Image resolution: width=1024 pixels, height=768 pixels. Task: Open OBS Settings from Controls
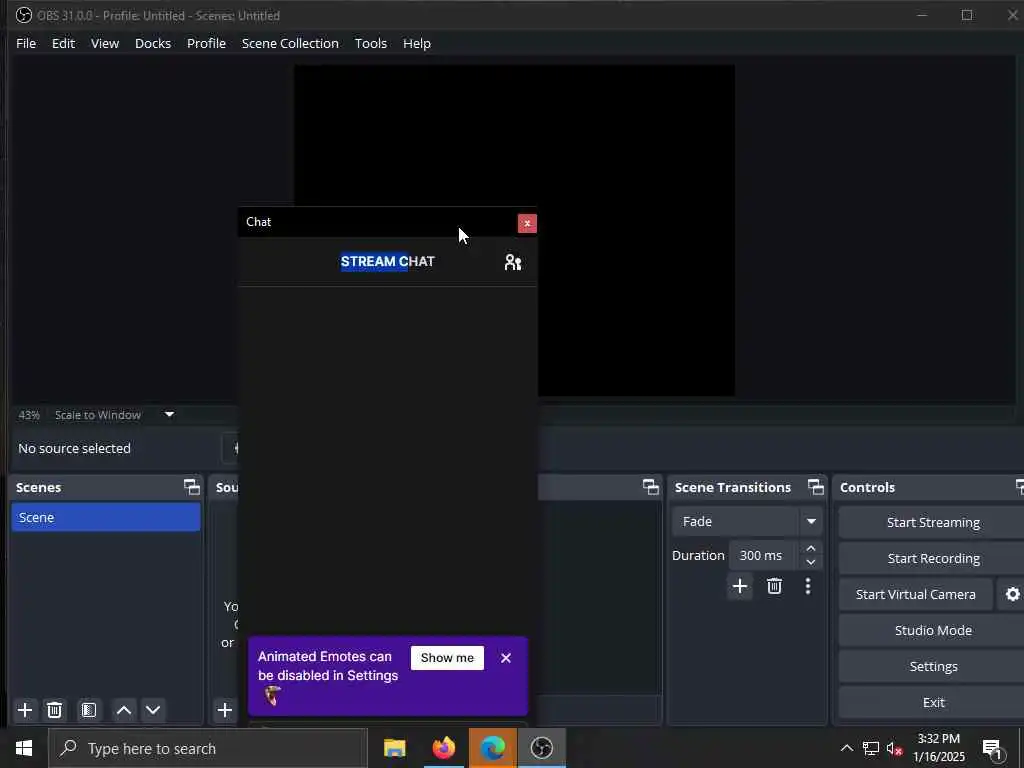click(x=933, y=666)
